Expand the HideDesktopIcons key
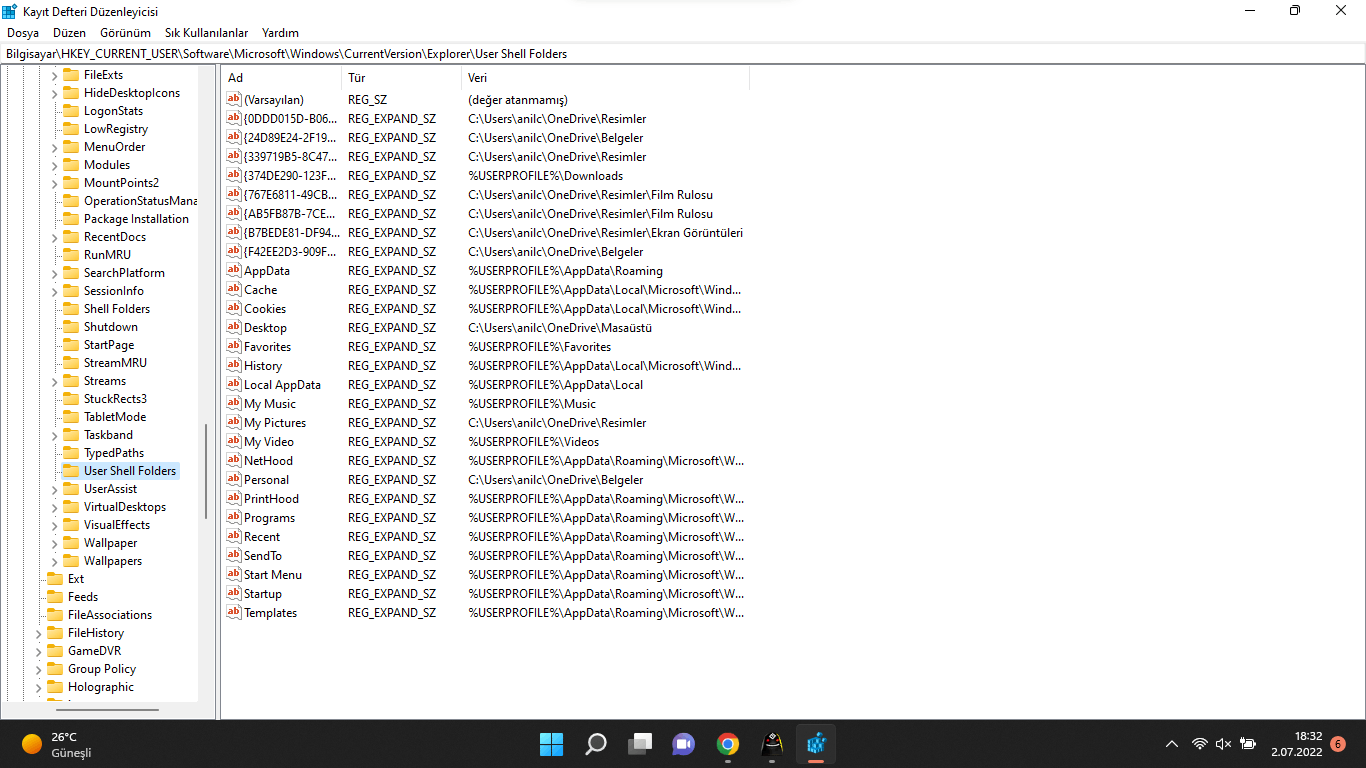The width and height of the screenshot is (1366, 768). [55, 93]
